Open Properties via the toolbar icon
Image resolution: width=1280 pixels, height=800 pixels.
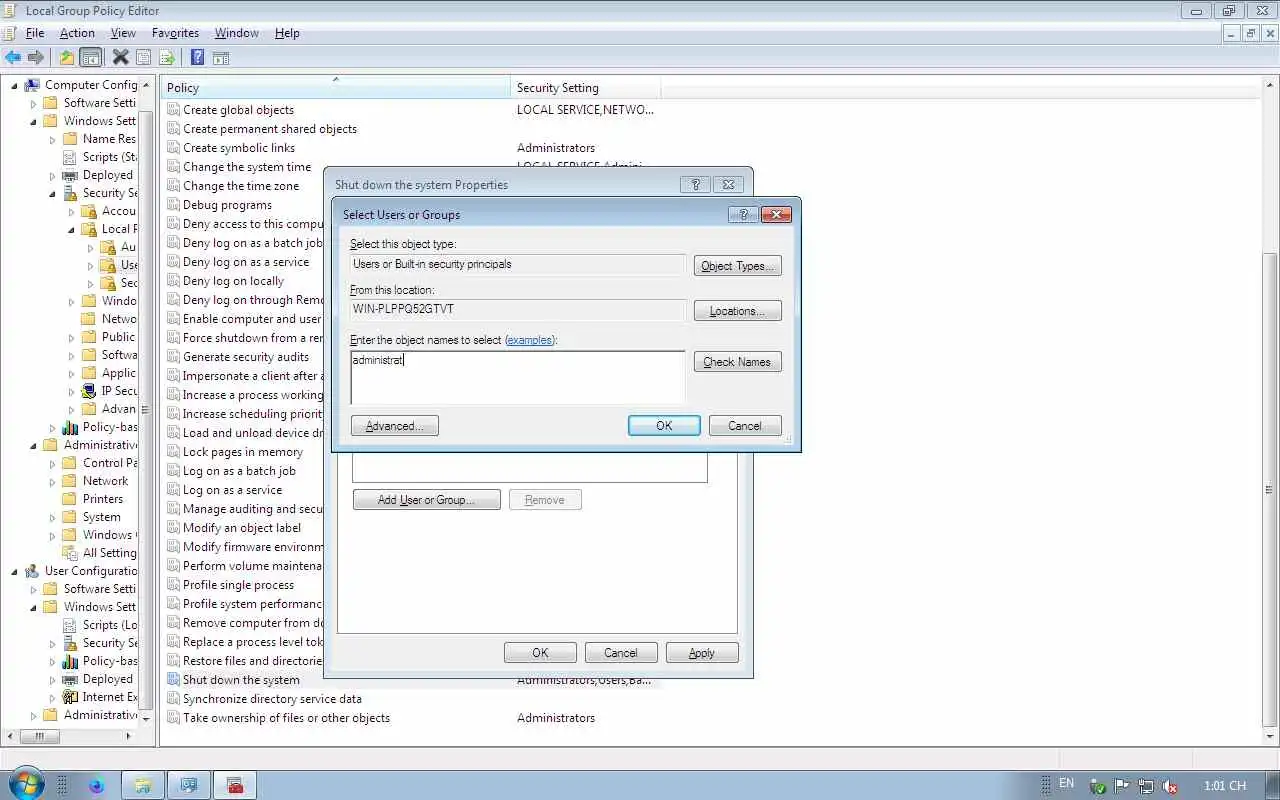coord(143,58)
